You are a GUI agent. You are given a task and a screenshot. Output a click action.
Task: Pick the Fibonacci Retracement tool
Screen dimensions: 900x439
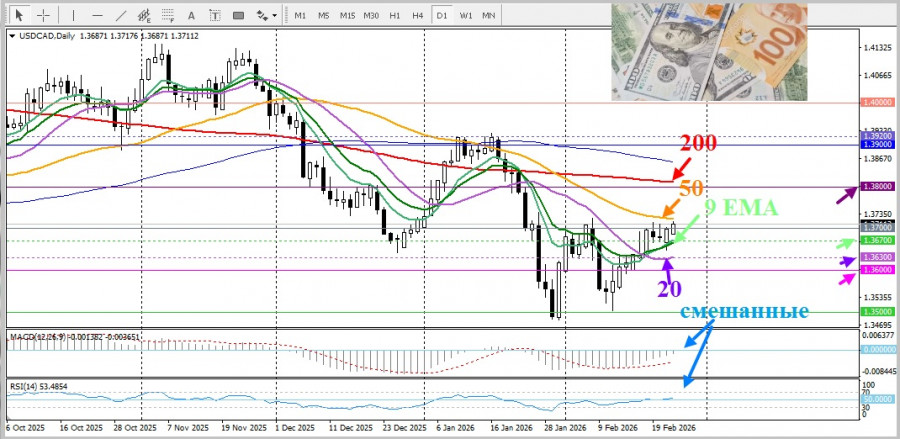[x=168, y=15]
